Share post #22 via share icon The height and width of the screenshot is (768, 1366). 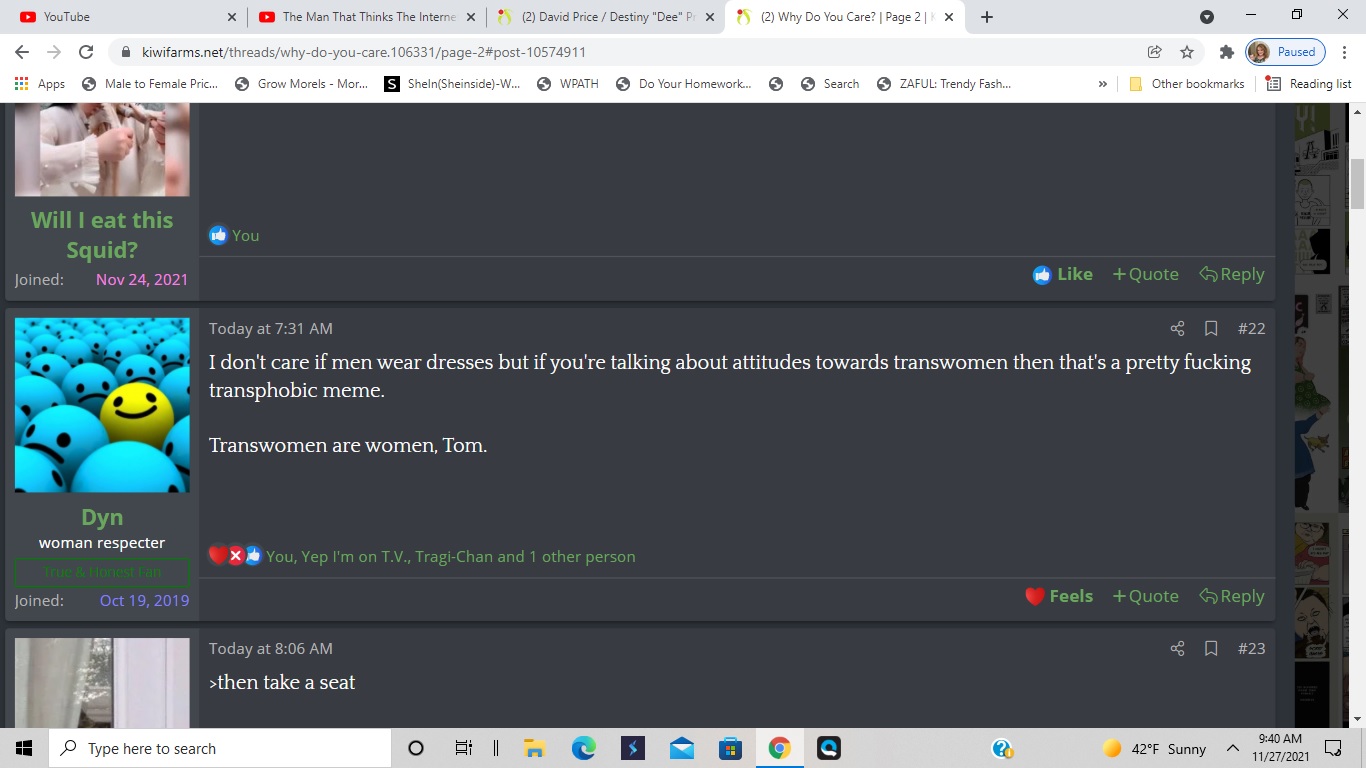1177,328
